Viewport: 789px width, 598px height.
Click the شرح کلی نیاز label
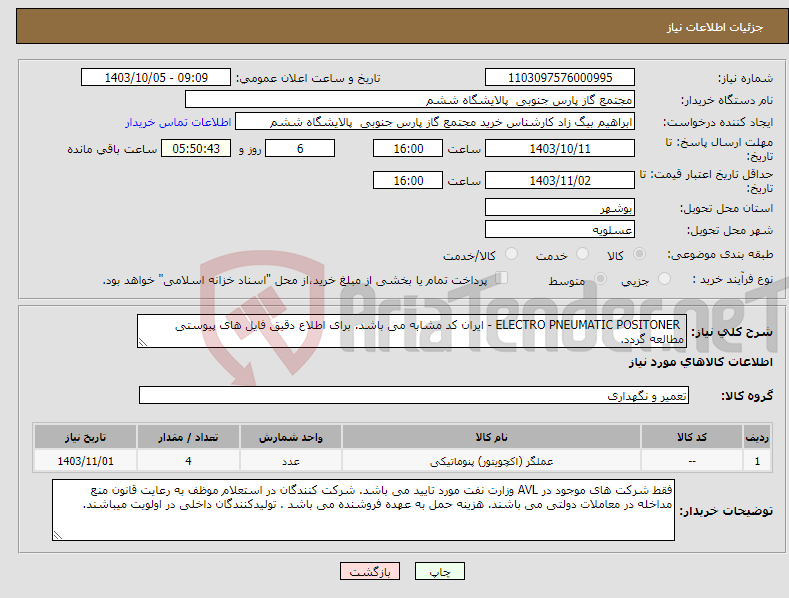(x=732, y=332)
